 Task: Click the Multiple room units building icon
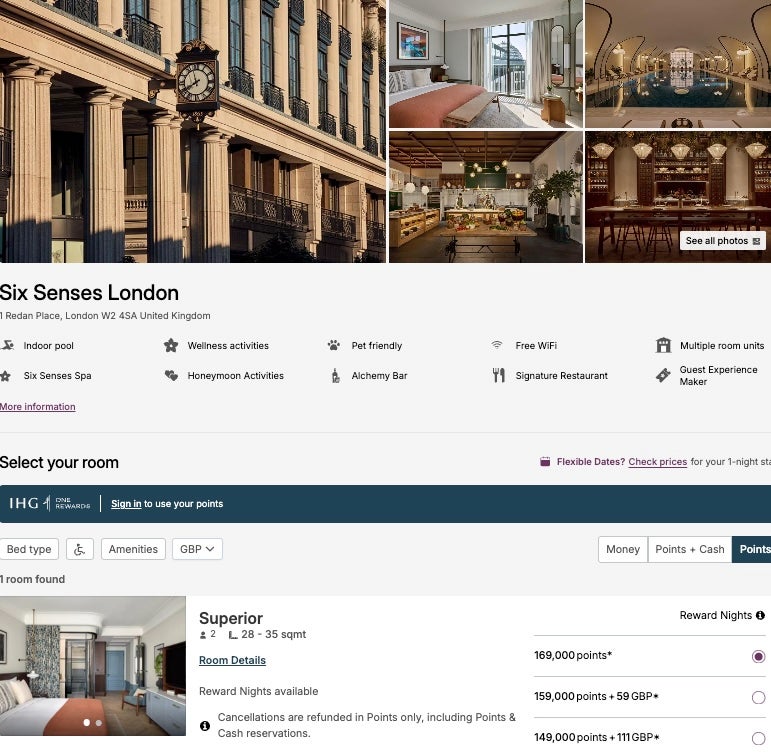click(663, 345)
